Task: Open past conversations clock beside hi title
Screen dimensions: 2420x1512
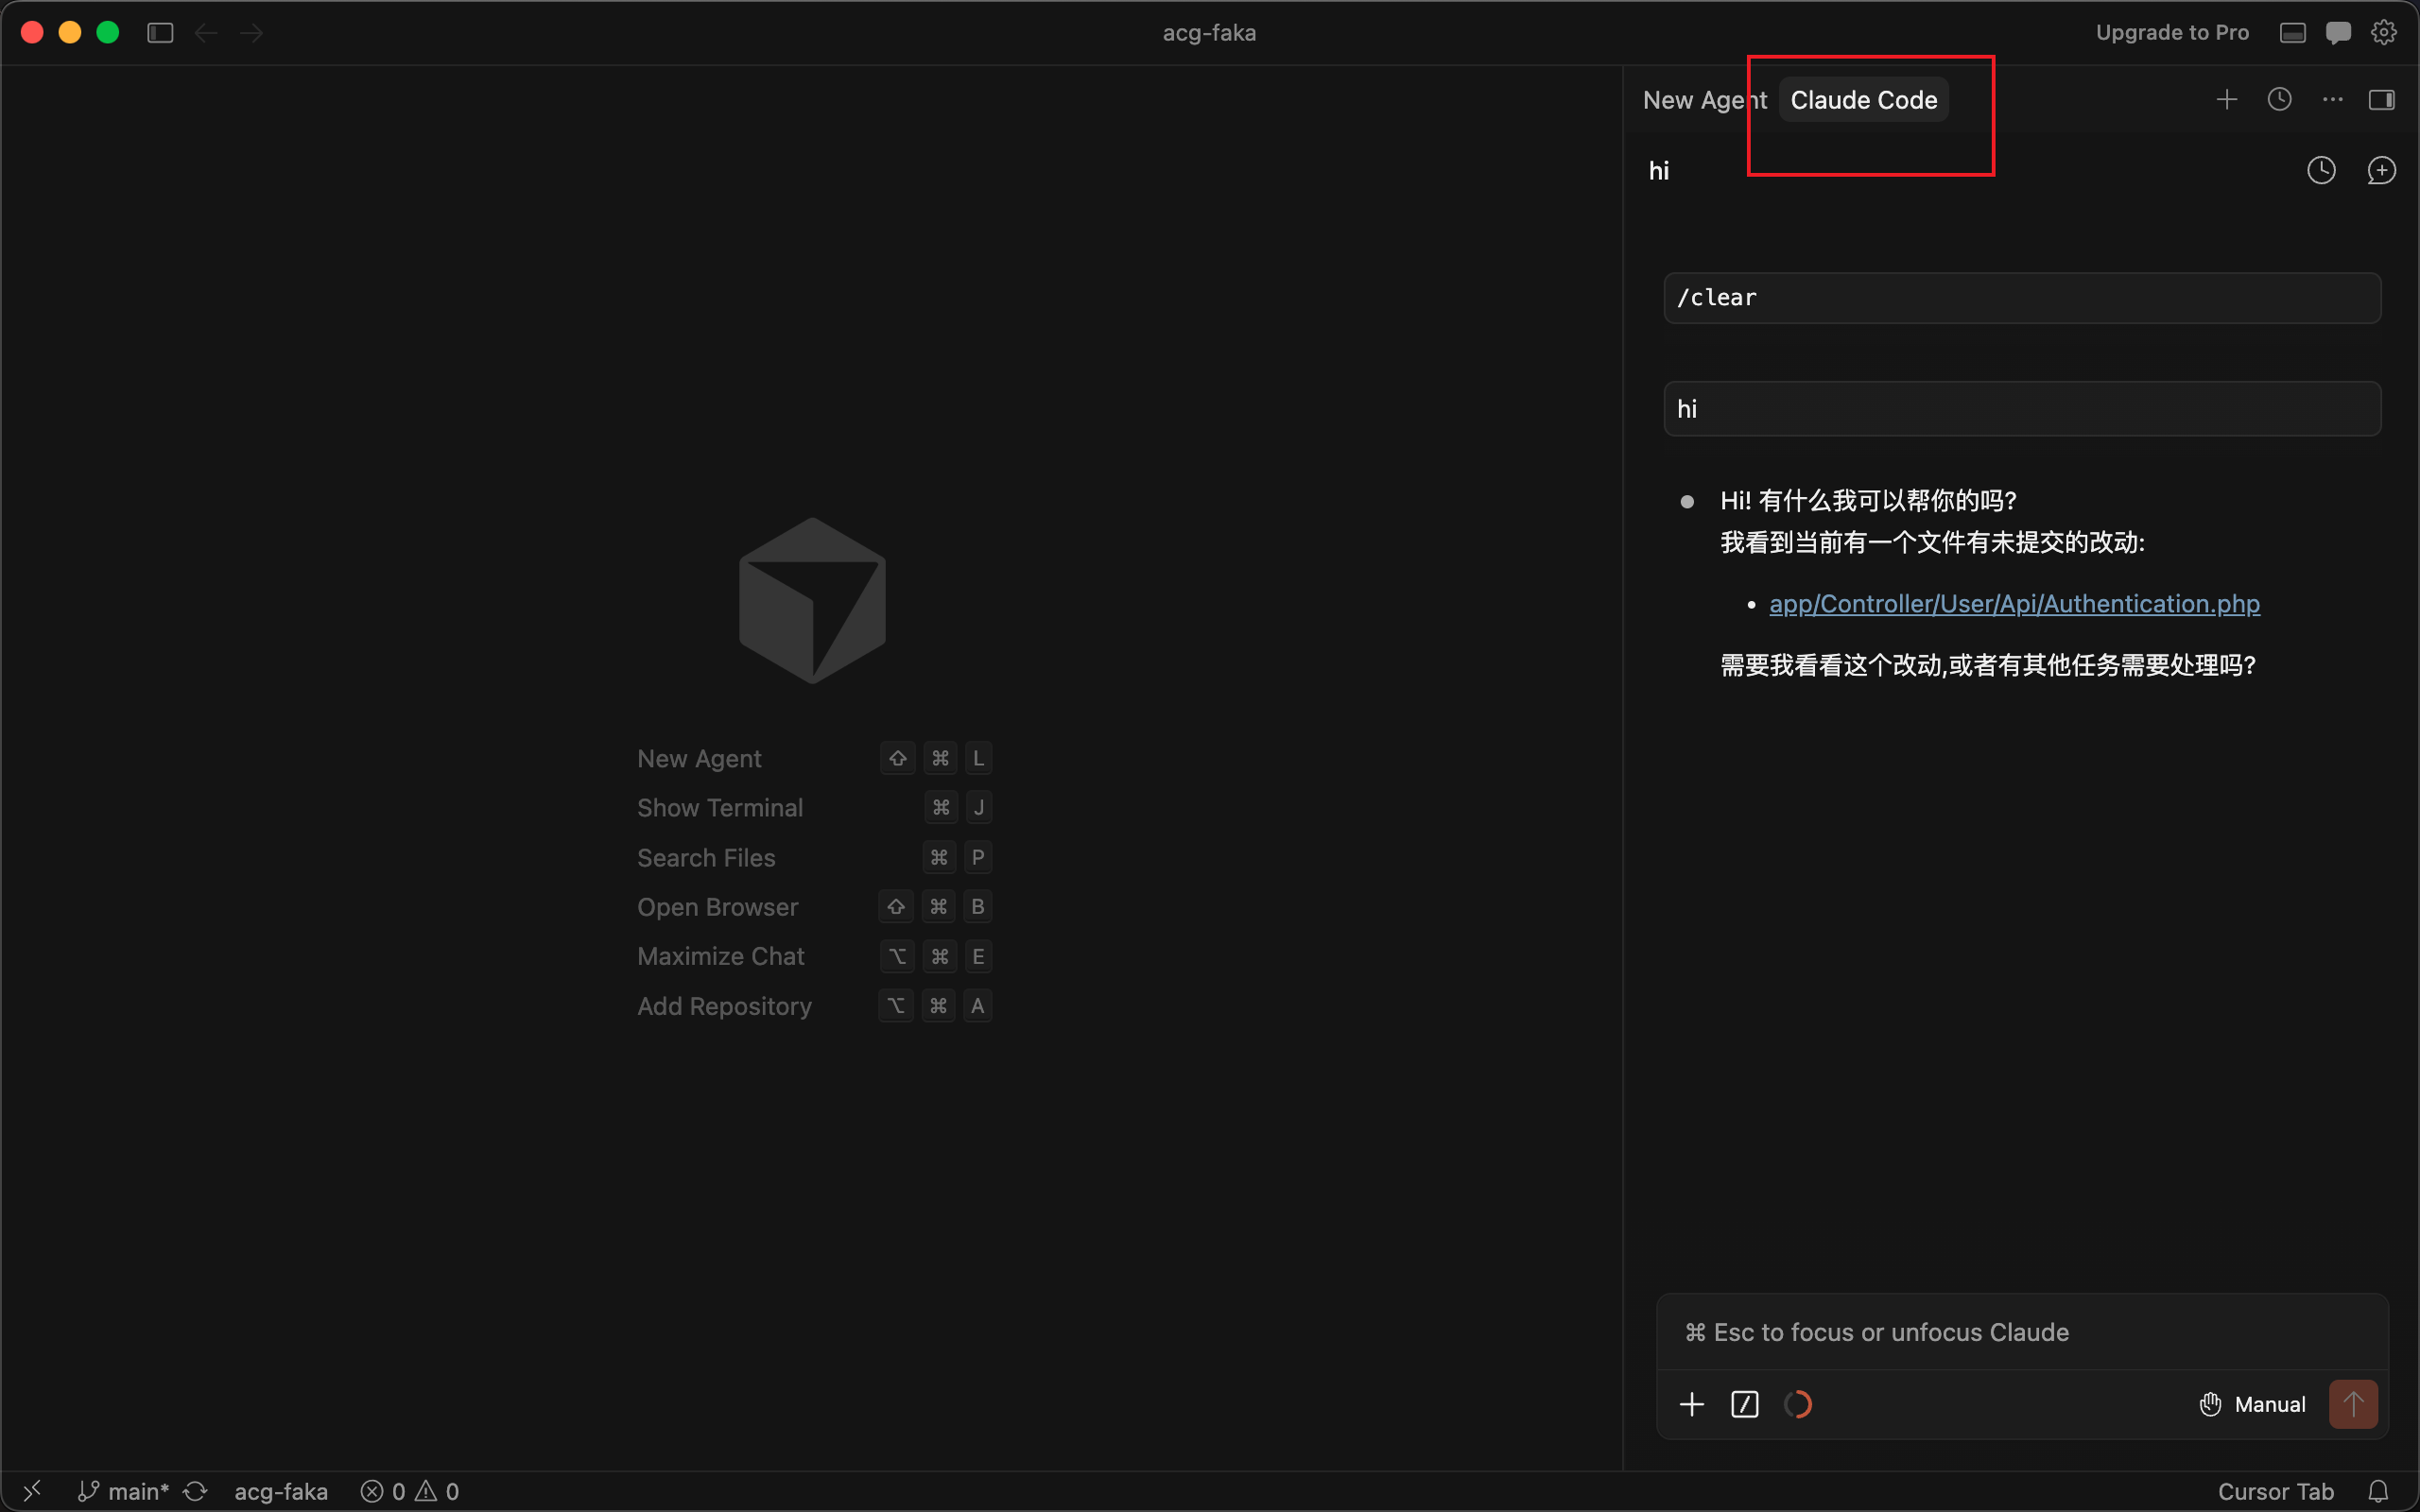Action: 2321,171
